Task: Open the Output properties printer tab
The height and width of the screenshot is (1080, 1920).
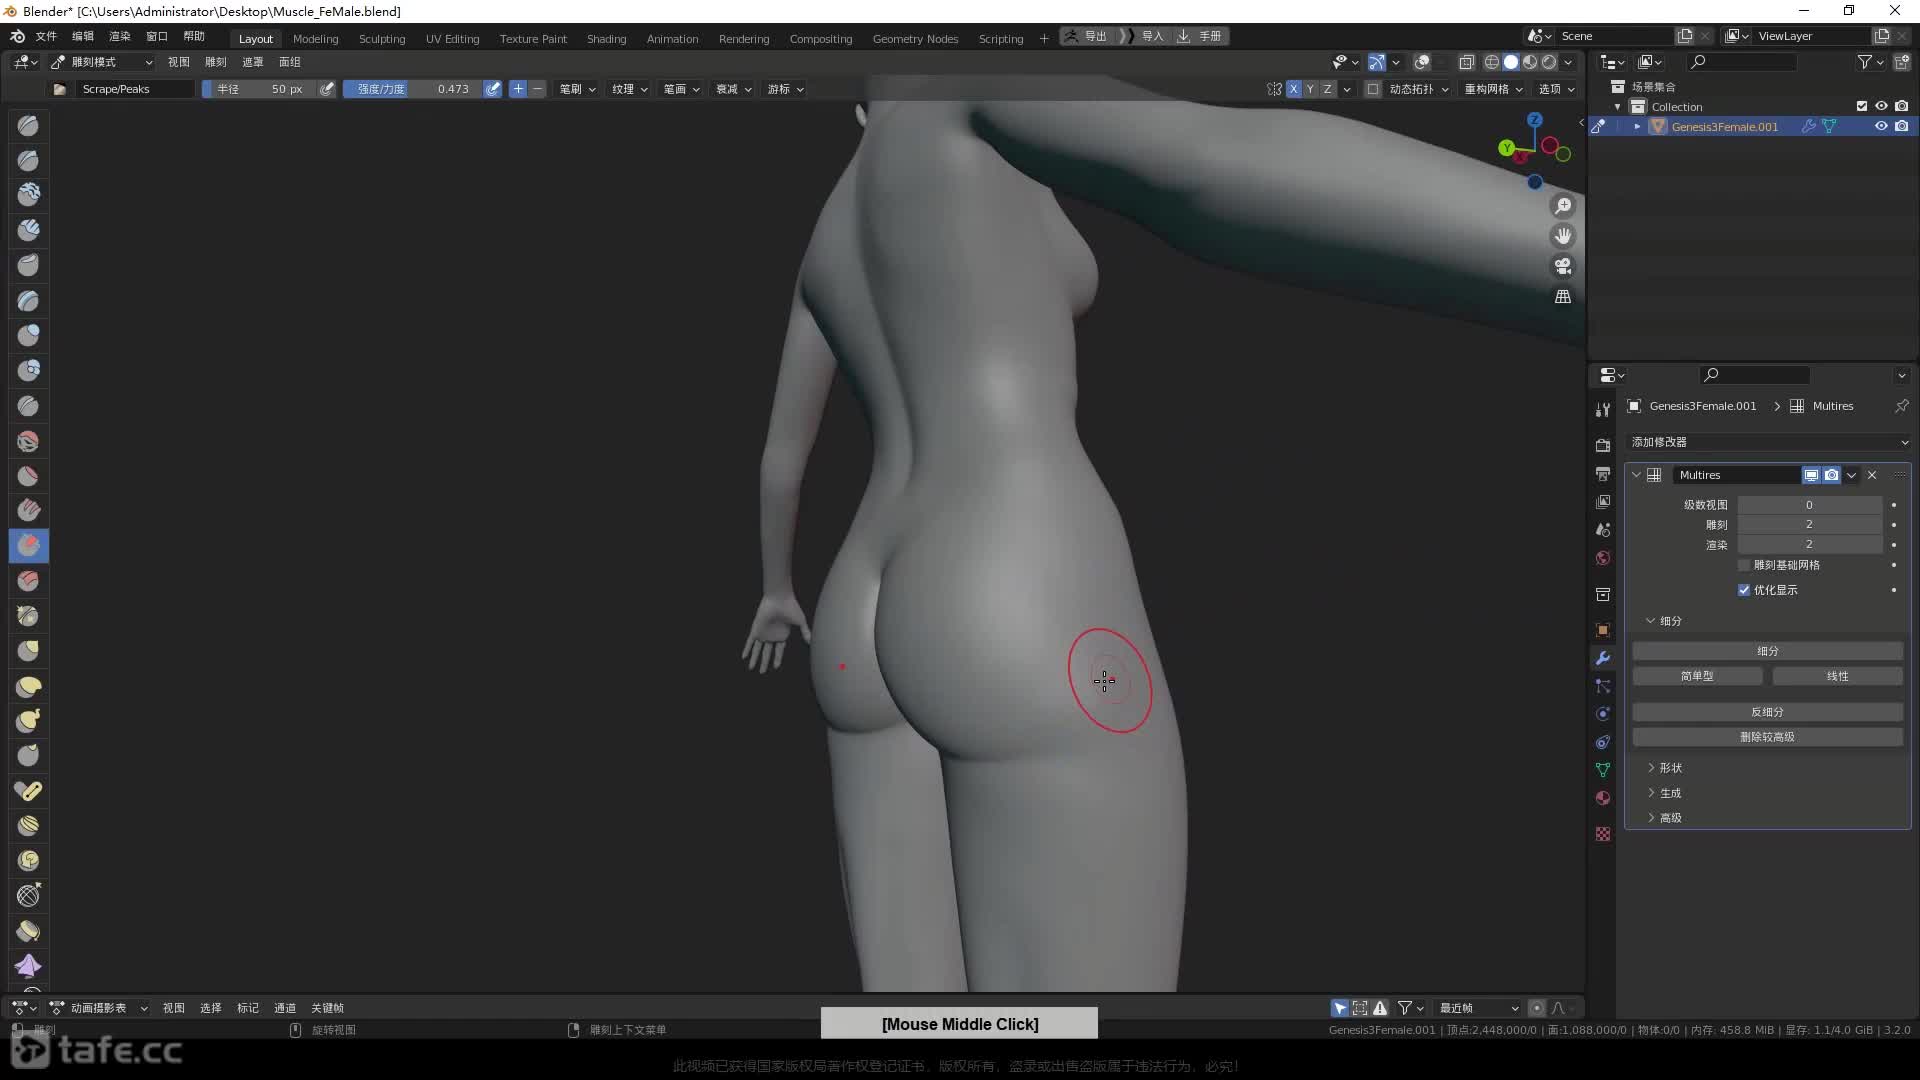Action: (x=1603, y=473)
